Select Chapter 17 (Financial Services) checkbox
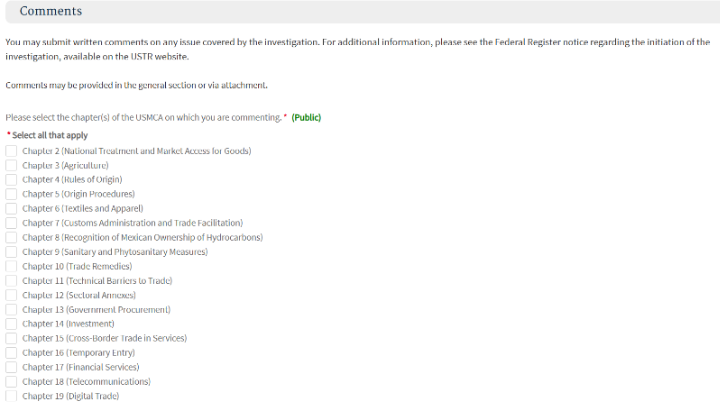 pyautogui.click(x=11, y=368)
